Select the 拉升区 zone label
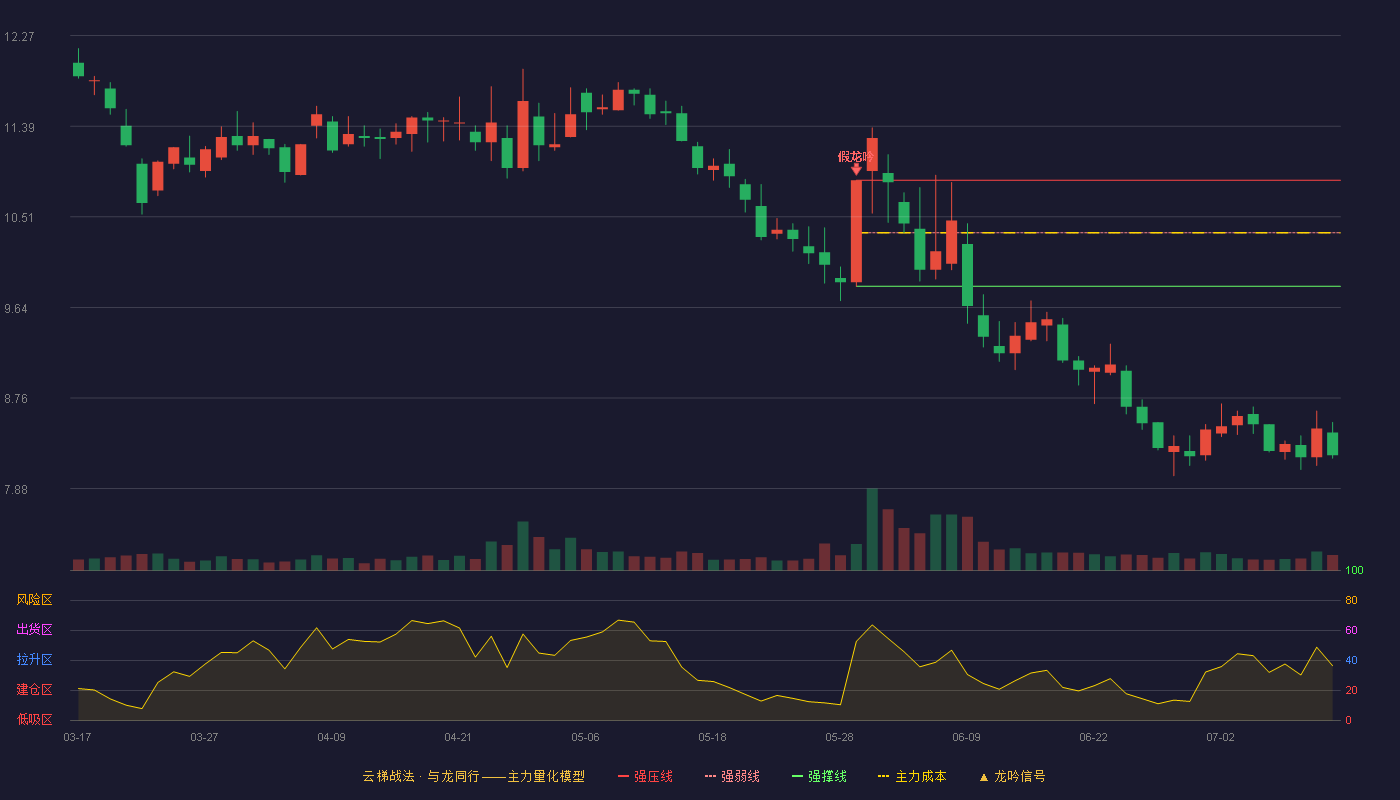This screenshot has width=1400, height=800. coord(34,660)
